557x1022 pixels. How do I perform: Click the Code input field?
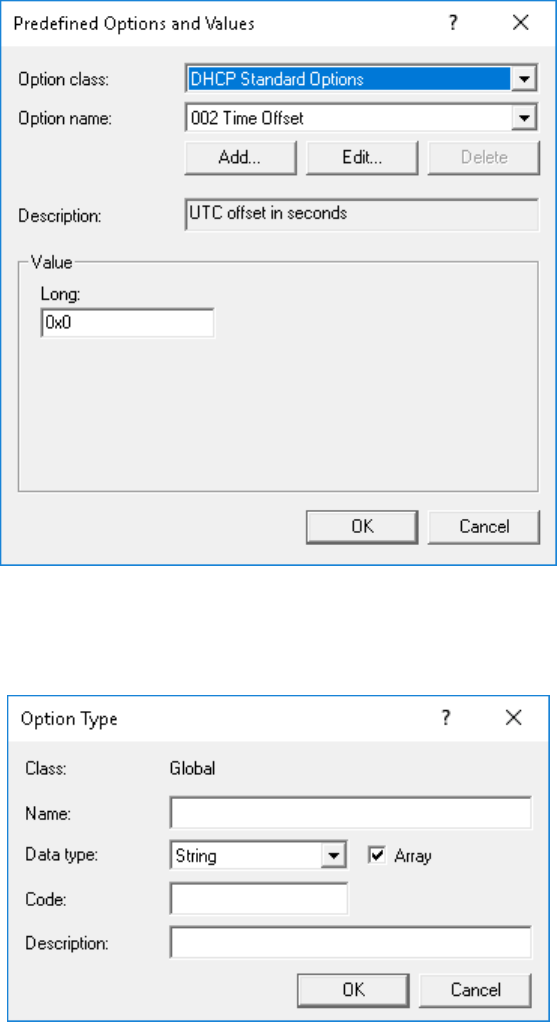pyautogui.click(x=259, y=899)
